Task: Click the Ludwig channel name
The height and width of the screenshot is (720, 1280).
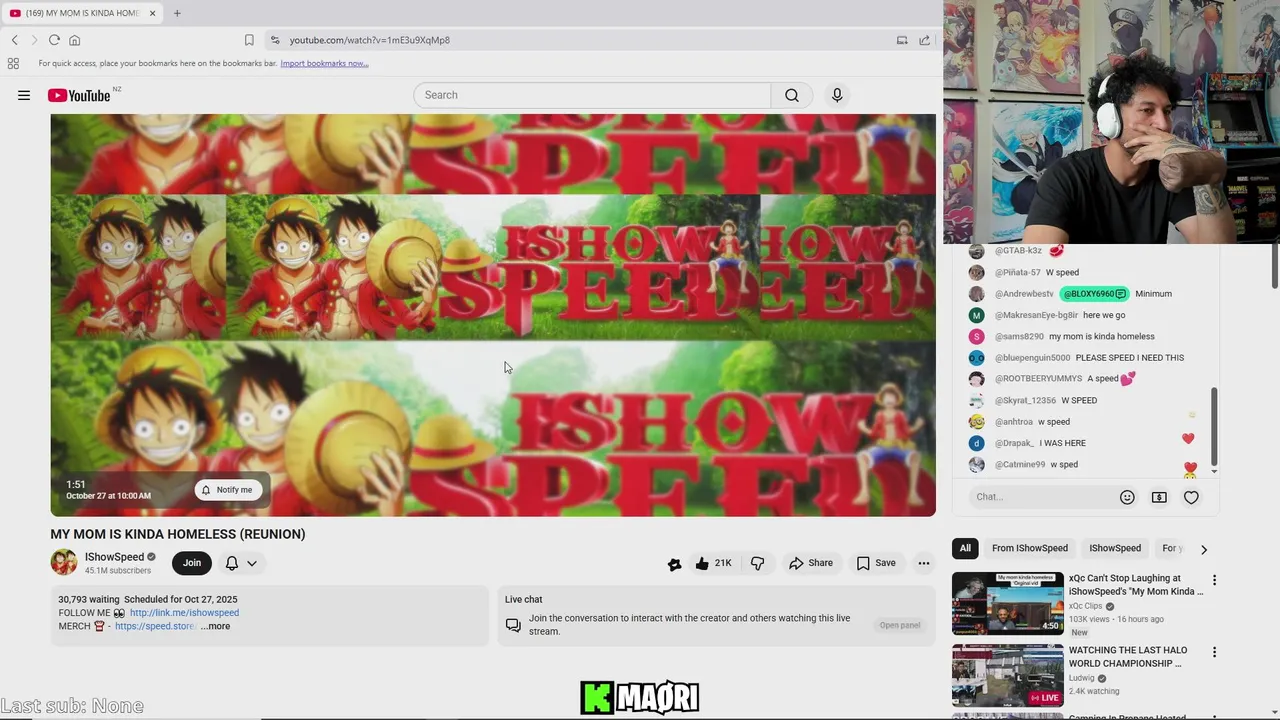Action: (x=1082, y=678)
